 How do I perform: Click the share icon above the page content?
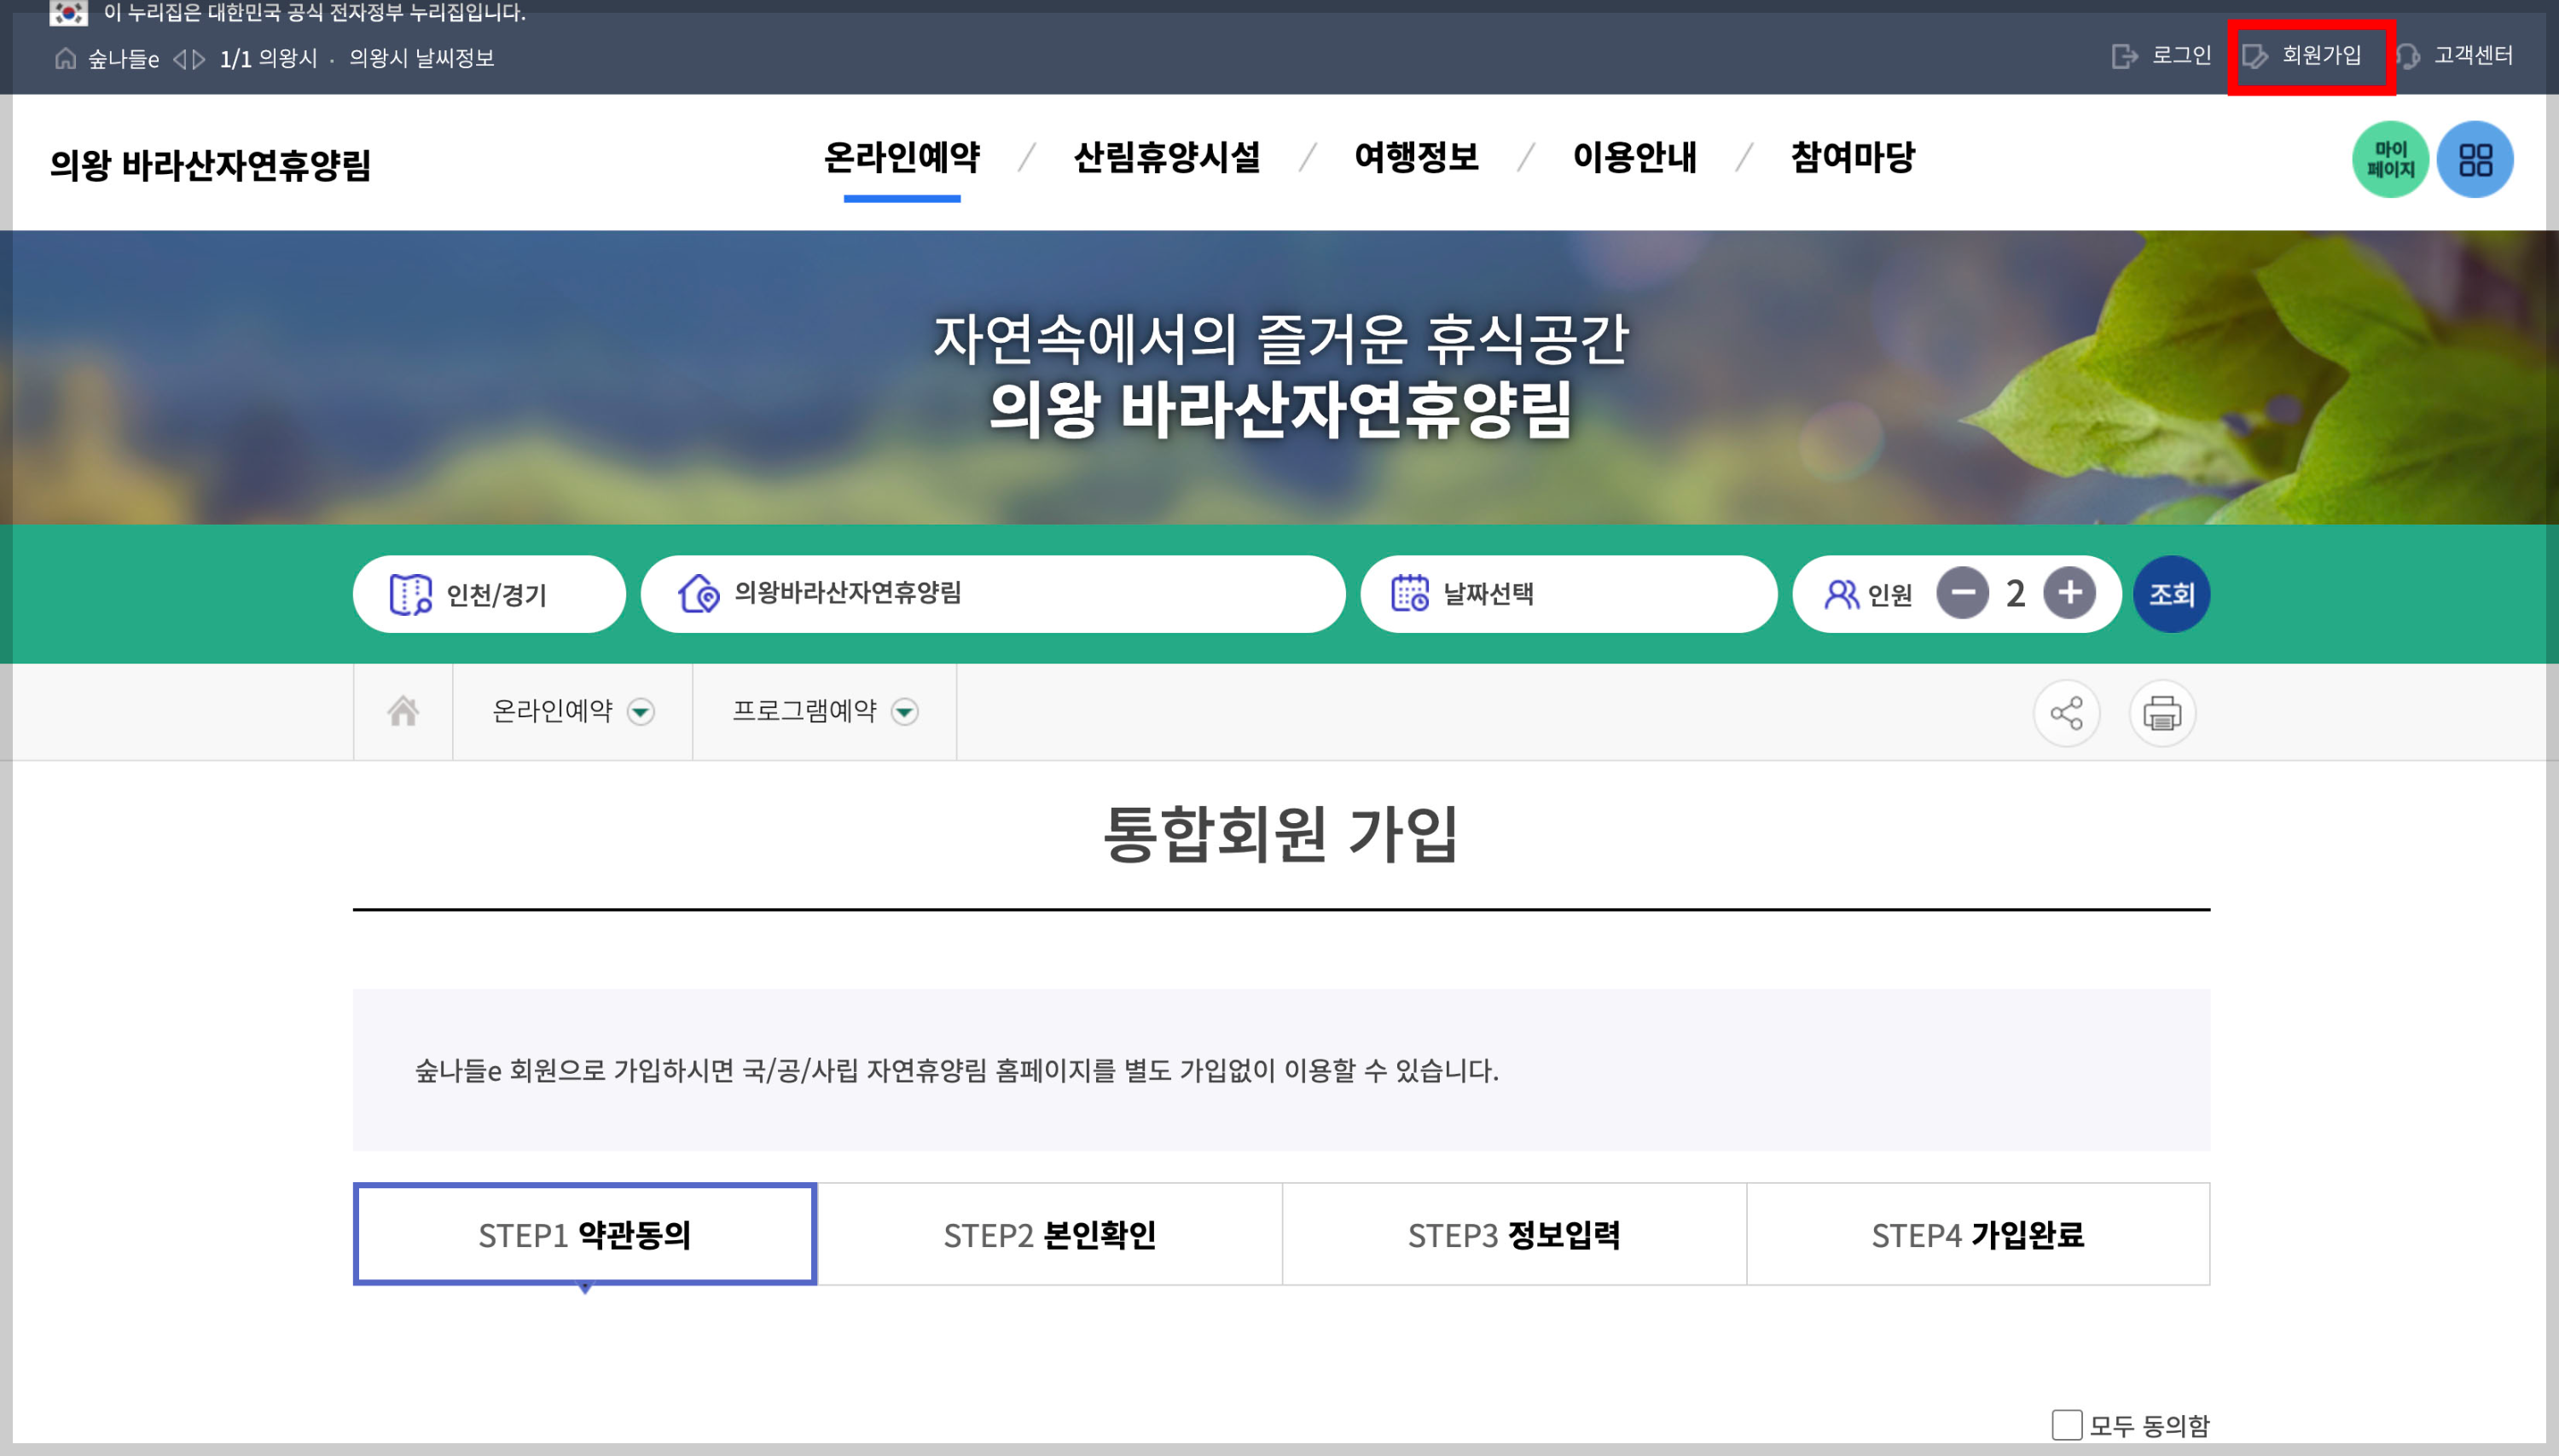click(x=2066, y=712)
